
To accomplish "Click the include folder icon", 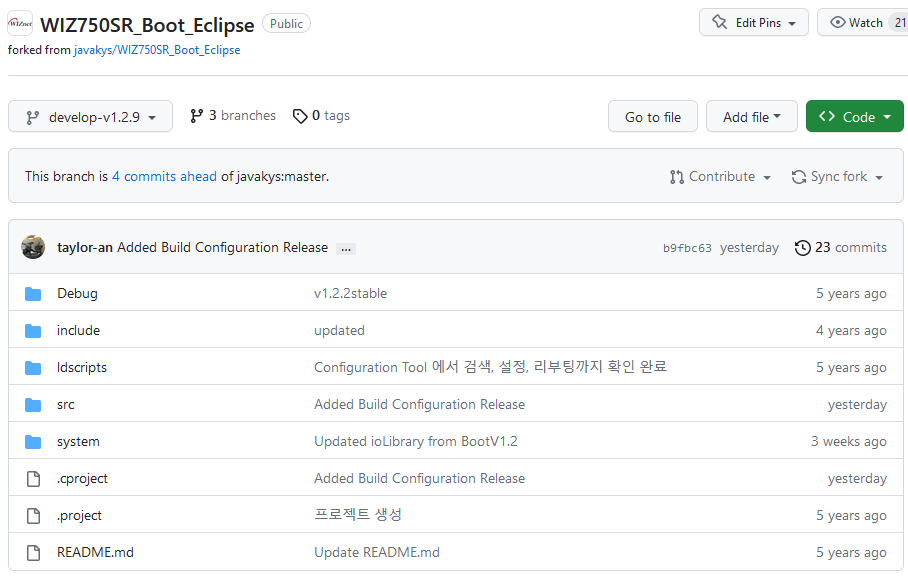I will tap(33, 331).
